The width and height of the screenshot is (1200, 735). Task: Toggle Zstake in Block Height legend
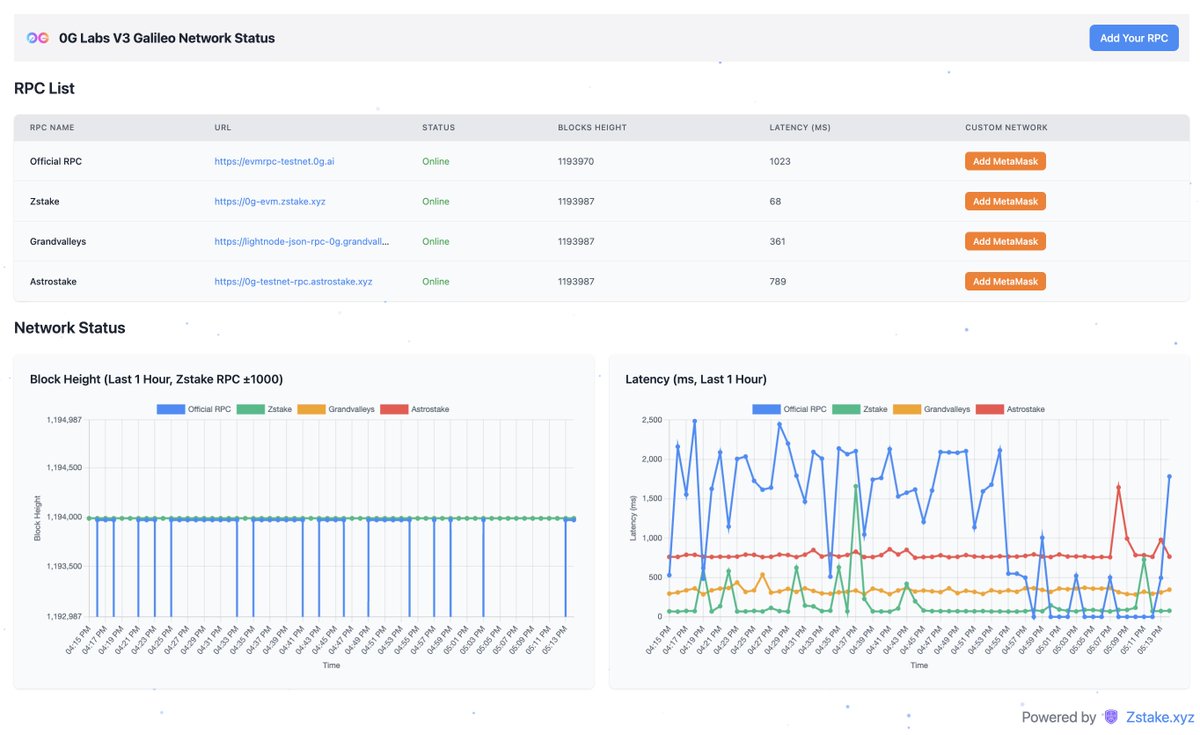pos(266,409)
